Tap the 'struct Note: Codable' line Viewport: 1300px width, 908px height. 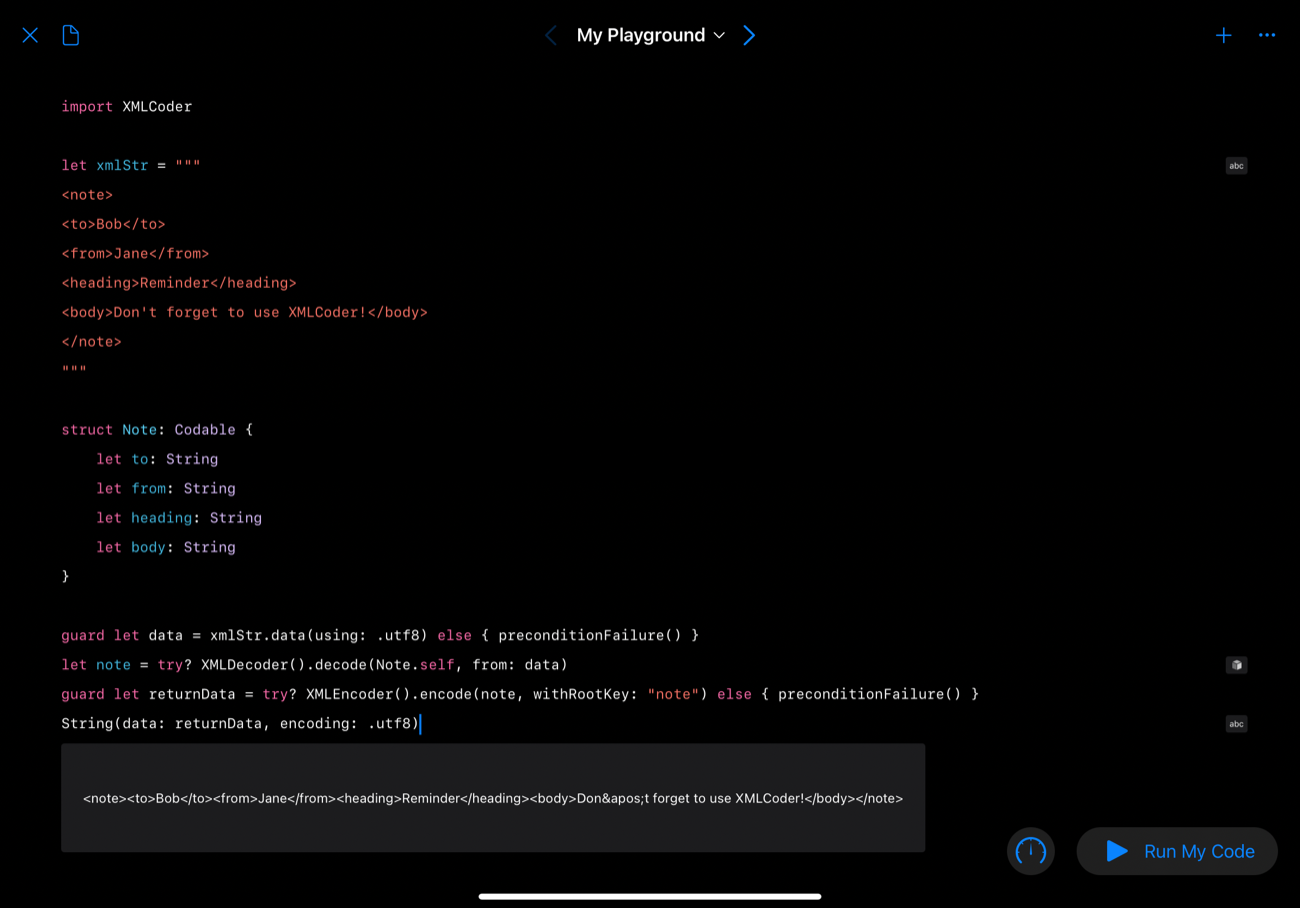pyautogui.click(x=157, y=430)
